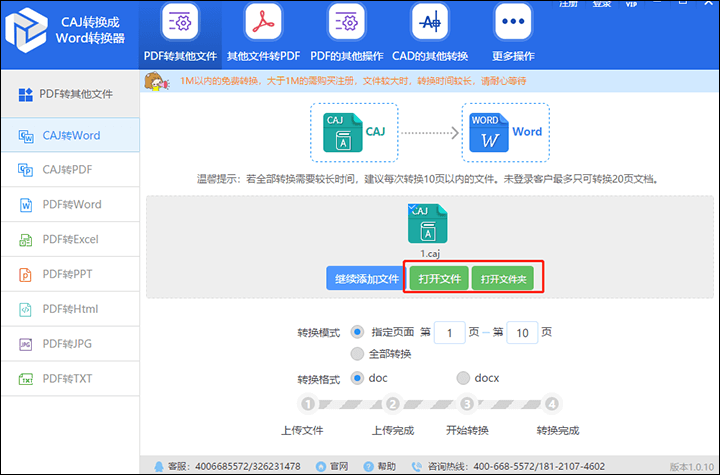This screenshot has height=475, width=720.
Task: Click the orange free conversion notice text
Action: (x=353, y=81)
